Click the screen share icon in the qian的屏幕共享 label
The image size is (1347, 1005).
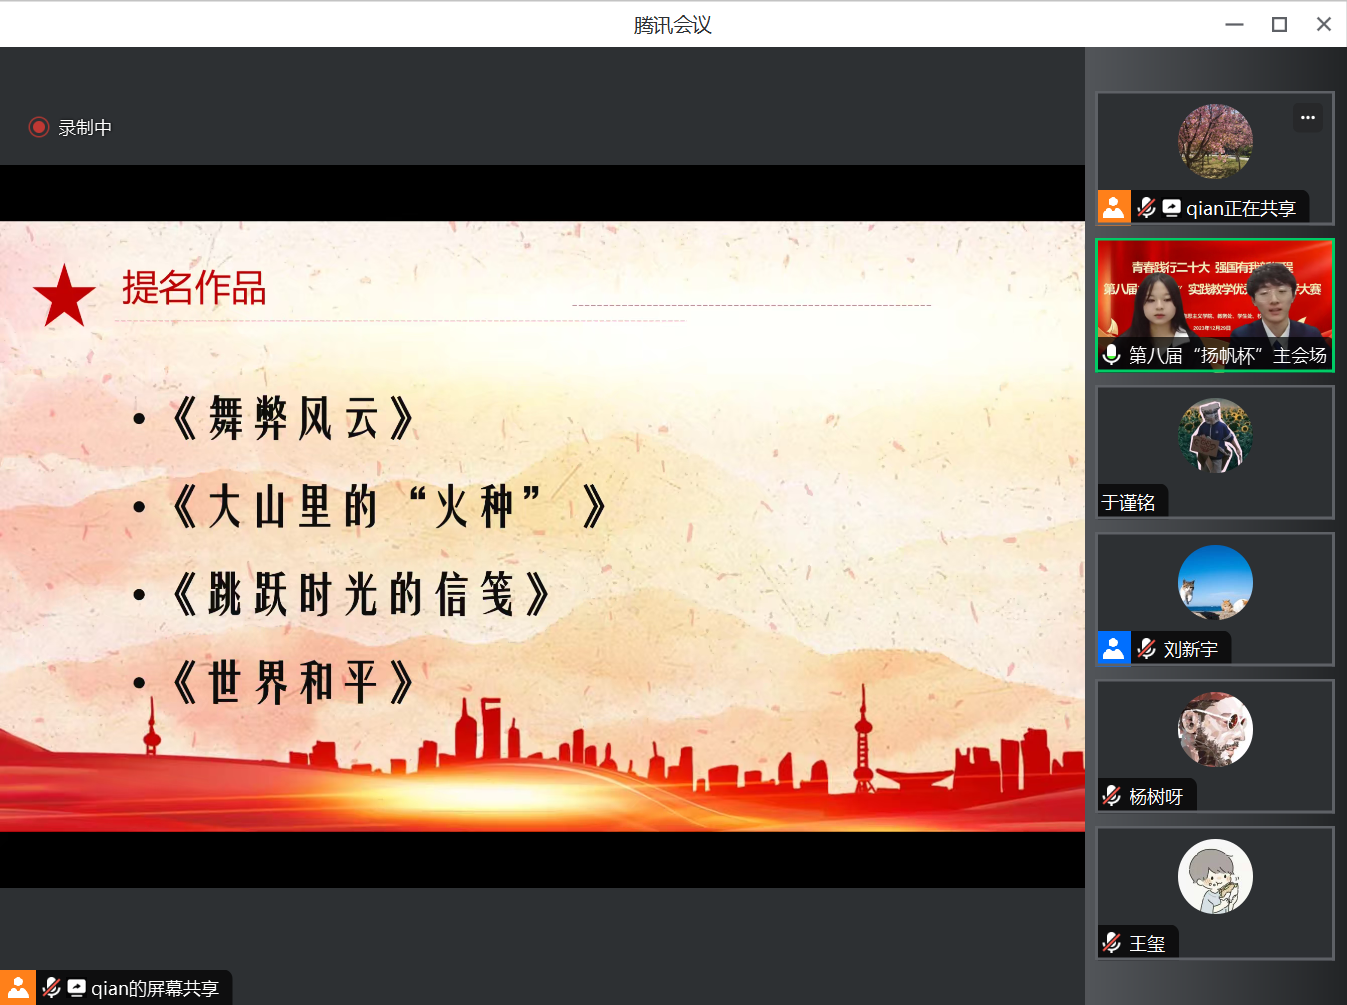74,987
